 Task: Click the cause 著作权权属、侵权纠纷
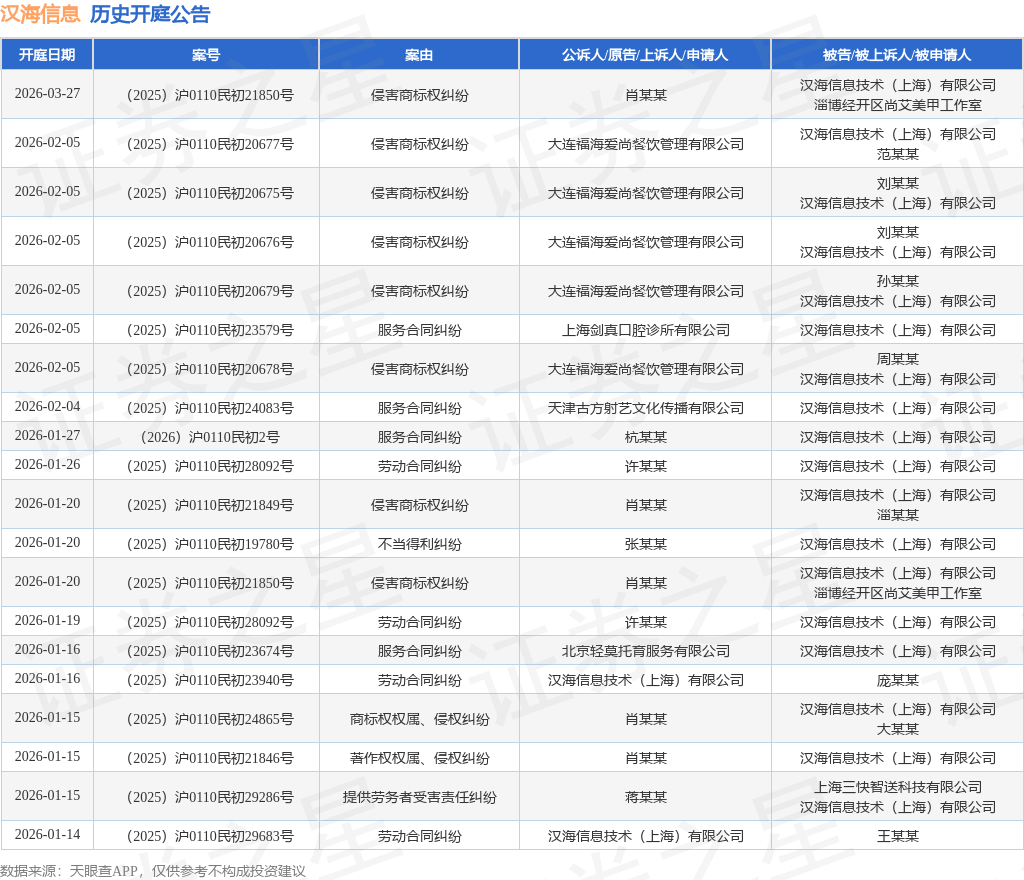pyautogui.click(x=419, y=759)
